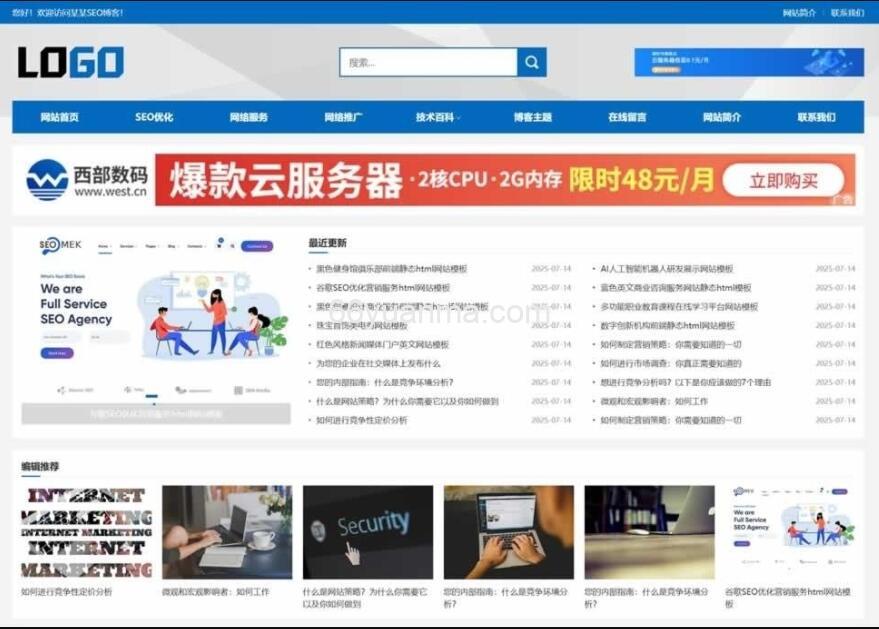Open the 在线留言 menu item
The height and width of the screenshot is (629, 879).
coord(626,116)
